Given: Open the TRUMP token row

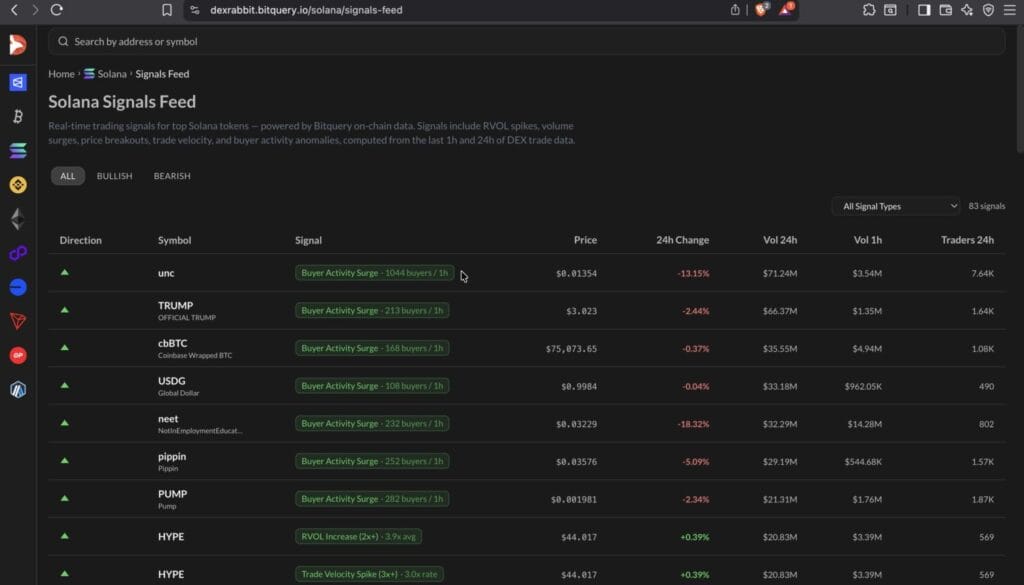Looking at the screenshot, I should [x=175, y=306].
